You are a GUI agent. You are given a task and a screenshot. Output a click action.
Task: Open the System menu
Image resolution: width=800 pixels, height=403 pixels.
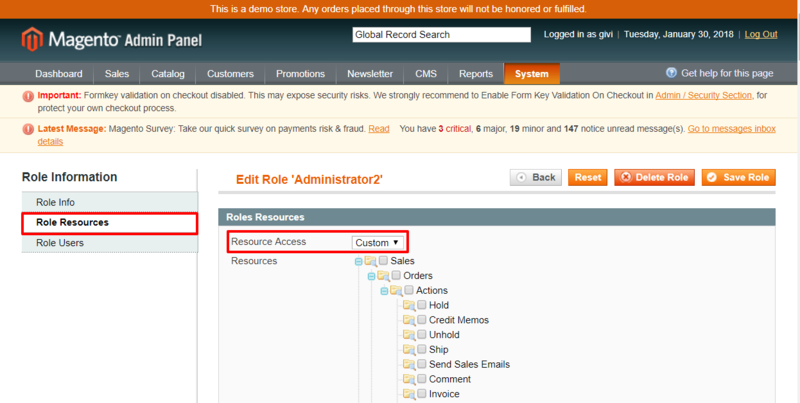(532, 74)
